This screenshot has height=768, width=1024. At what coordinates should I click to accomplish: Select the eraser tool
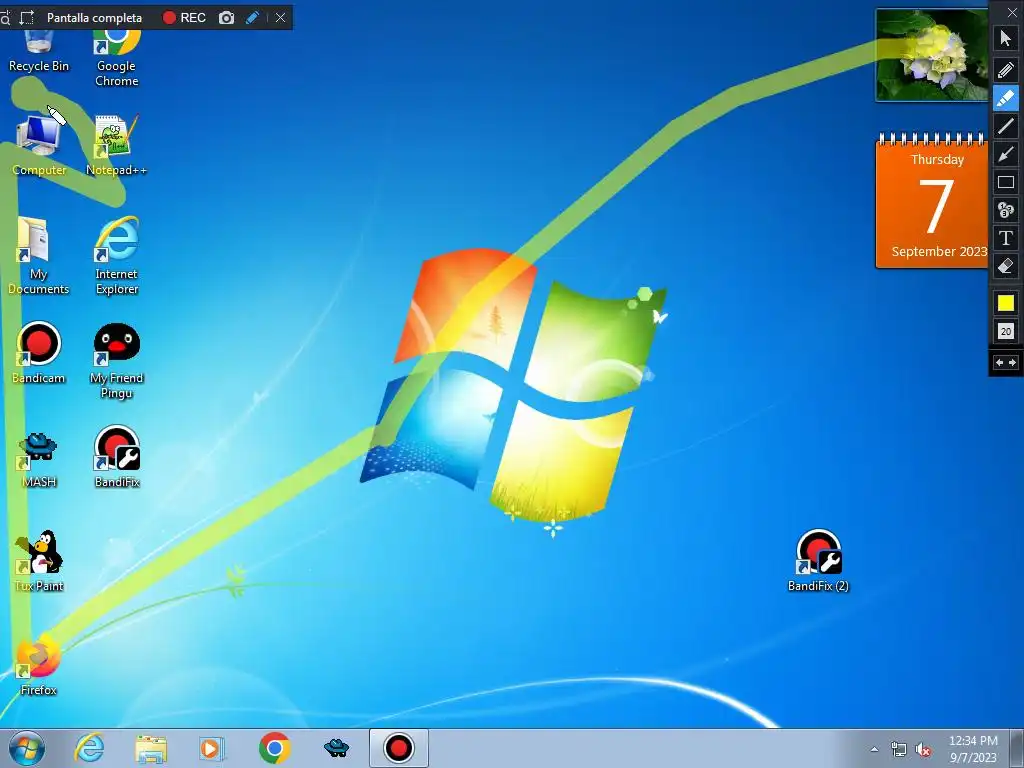click(1006, 266)
